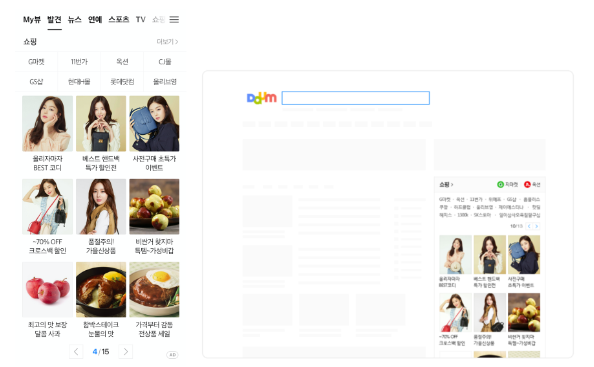Viewport: 594px width, 367px height.
Task: Click the Daum logo in the PC preview
Action: coord(261,98)
